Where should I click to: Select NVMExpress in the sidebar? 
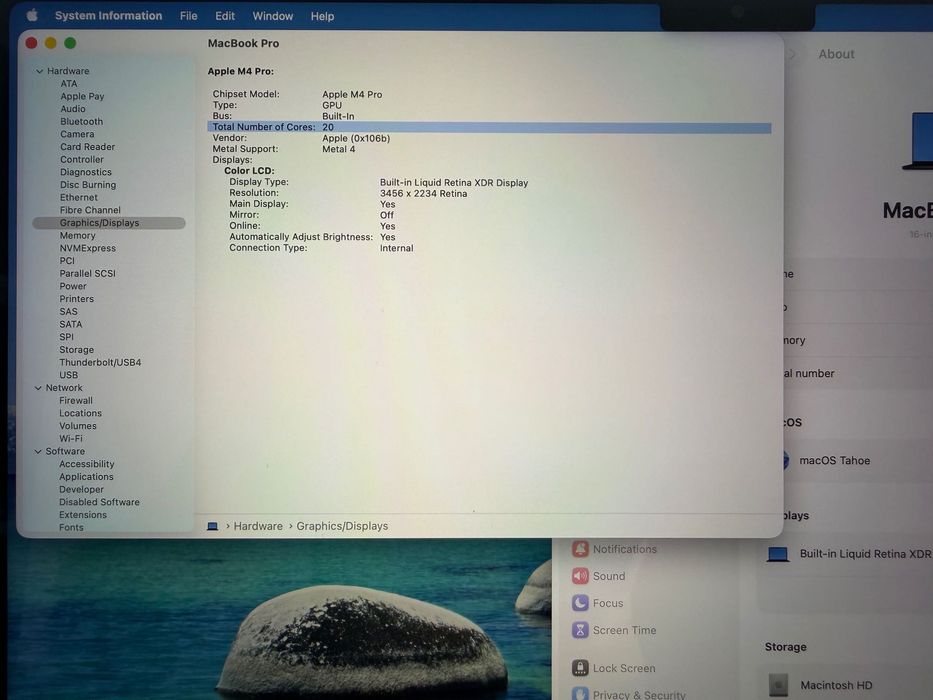tap(87, 248)
